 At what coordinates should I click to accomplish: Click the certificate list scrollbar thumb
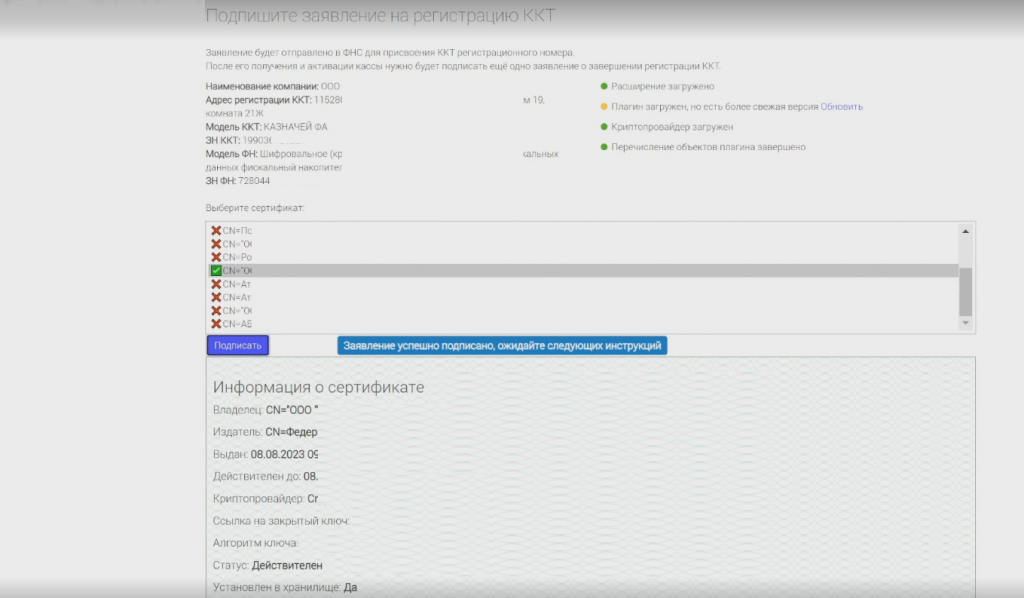[x=965, y=292]
